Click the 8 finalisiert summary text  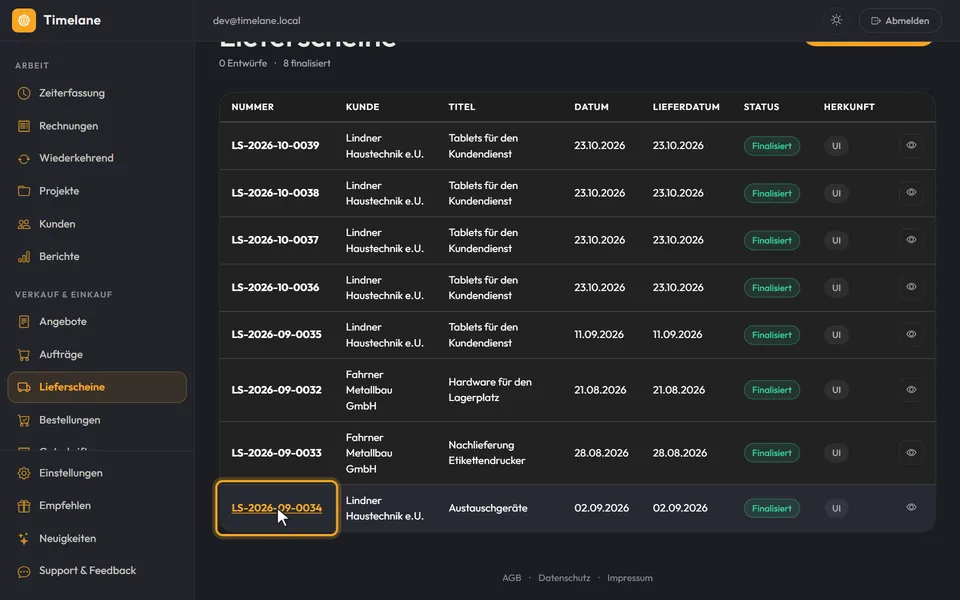pos(307,64)
